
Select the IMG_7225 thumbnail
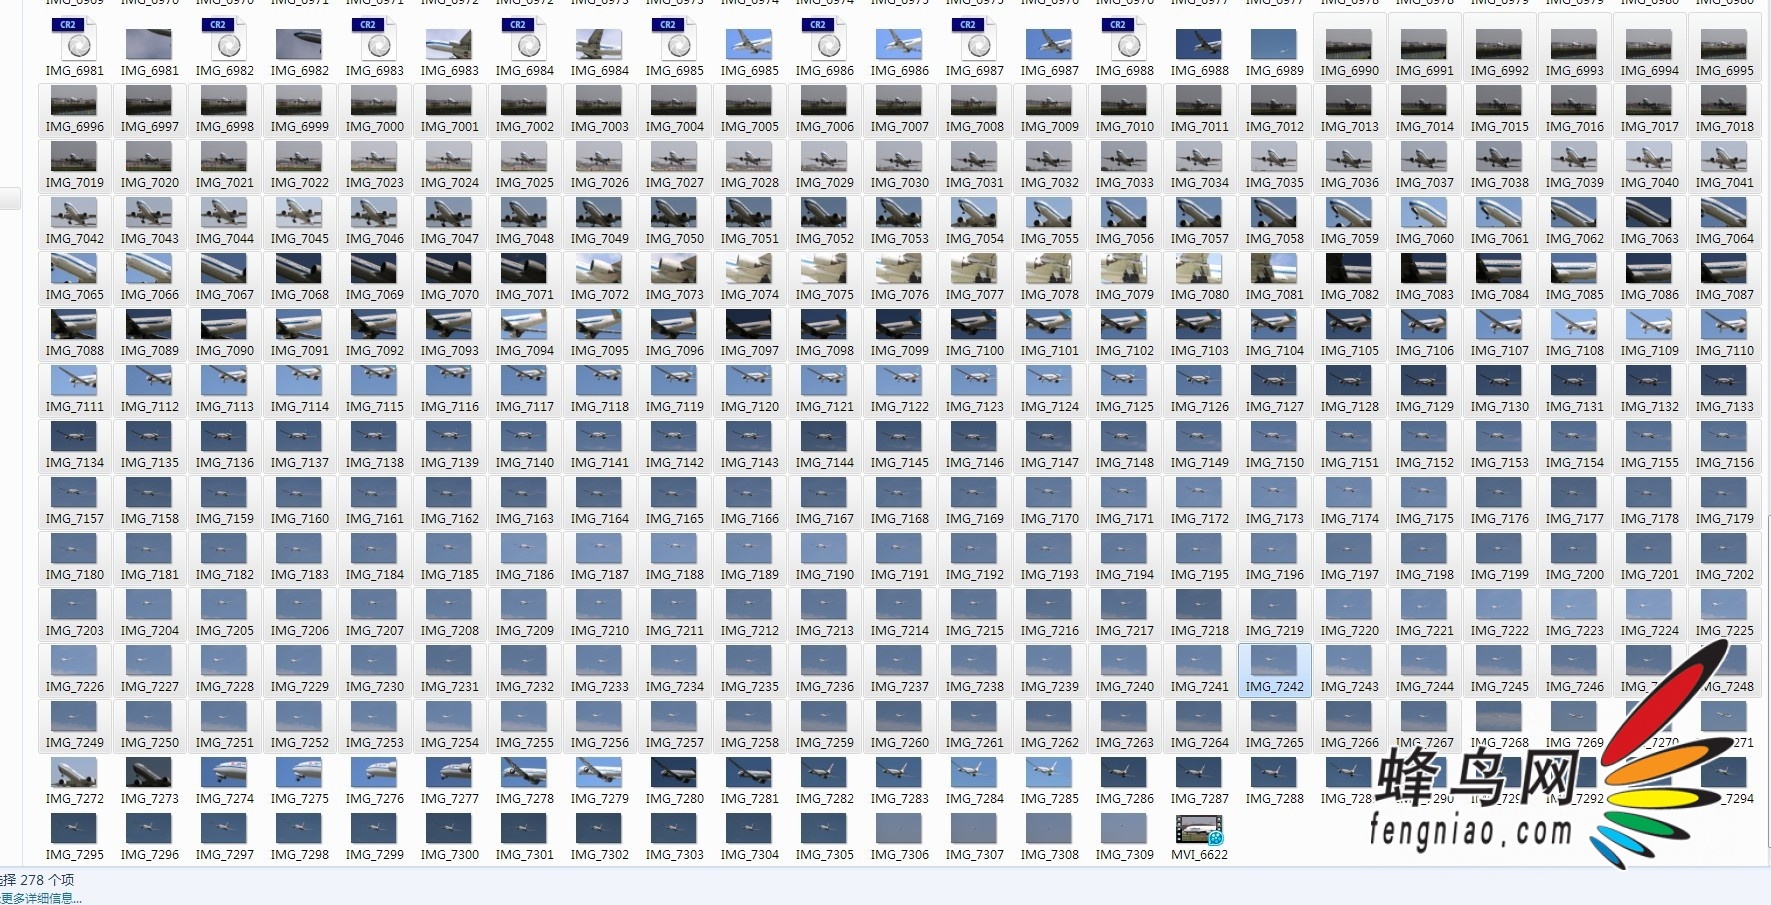tap(1724, 604)
